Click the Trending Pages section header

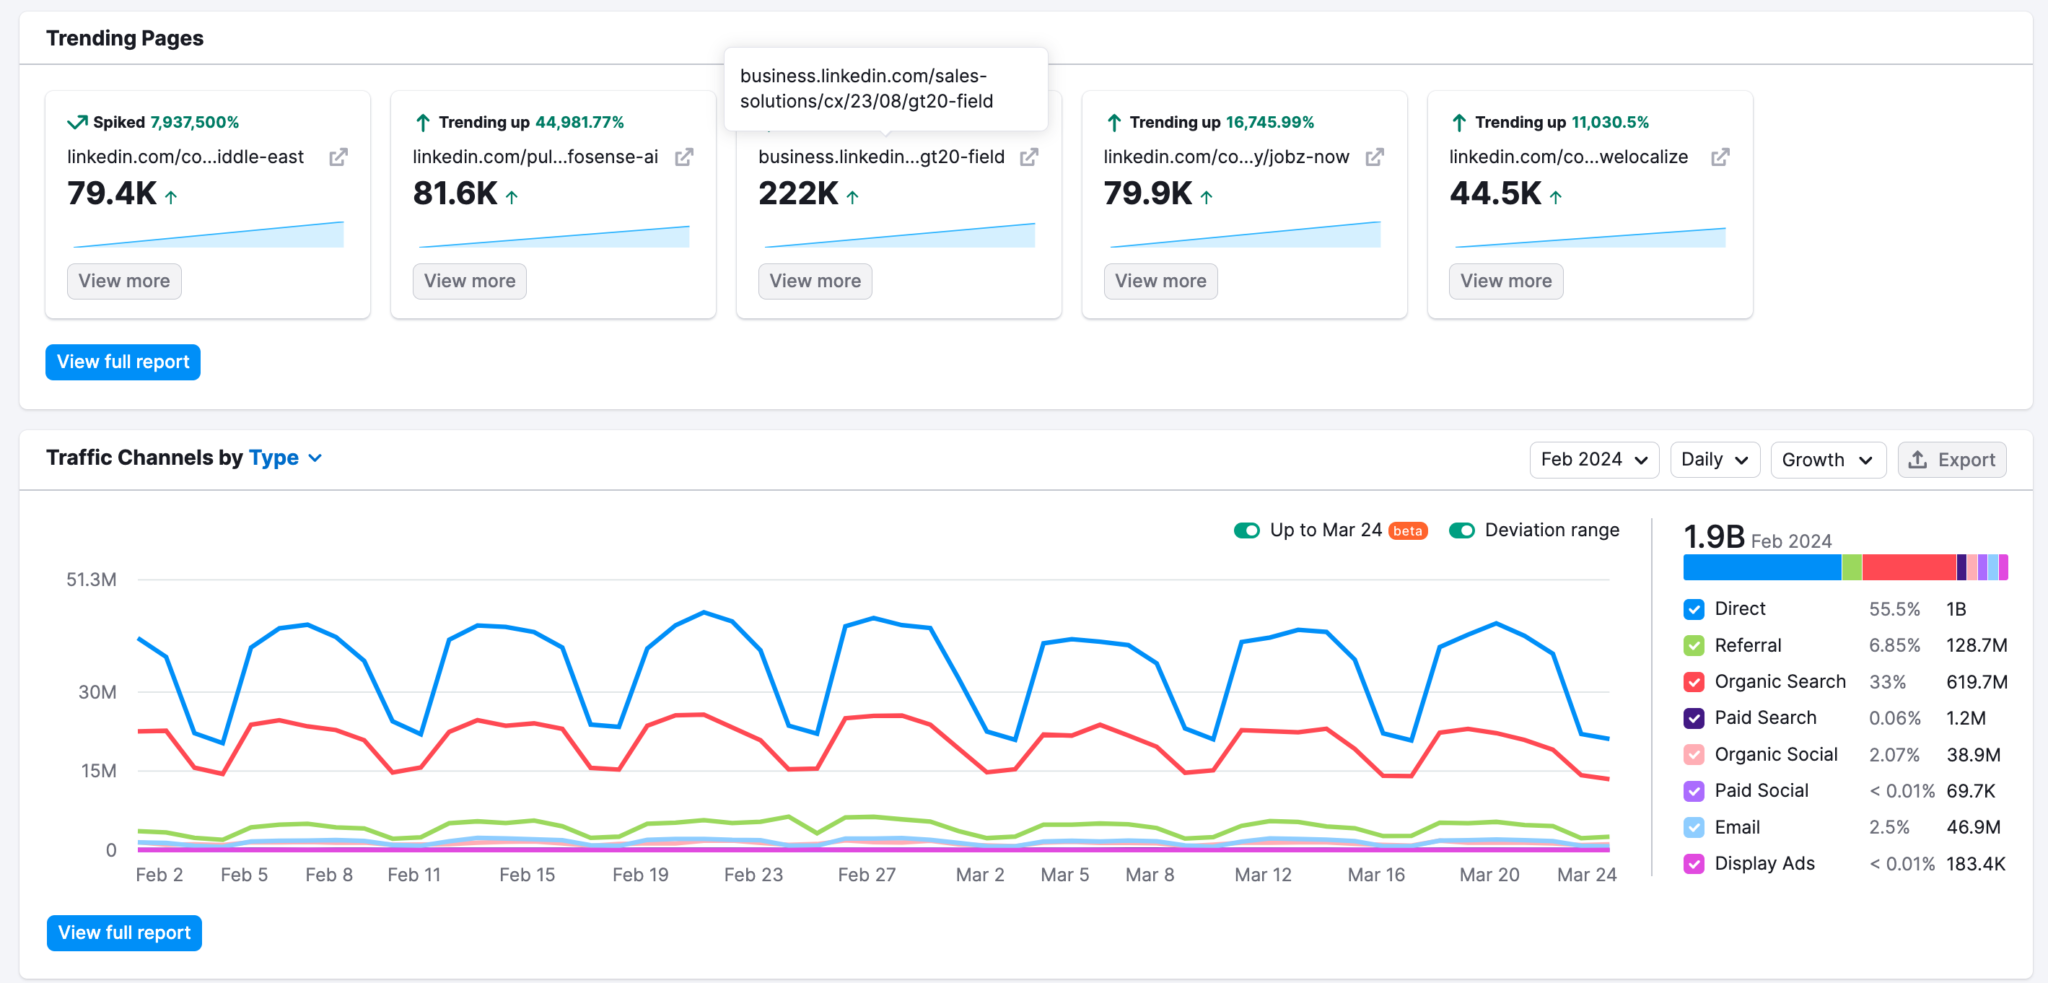[x=124, y=38]
